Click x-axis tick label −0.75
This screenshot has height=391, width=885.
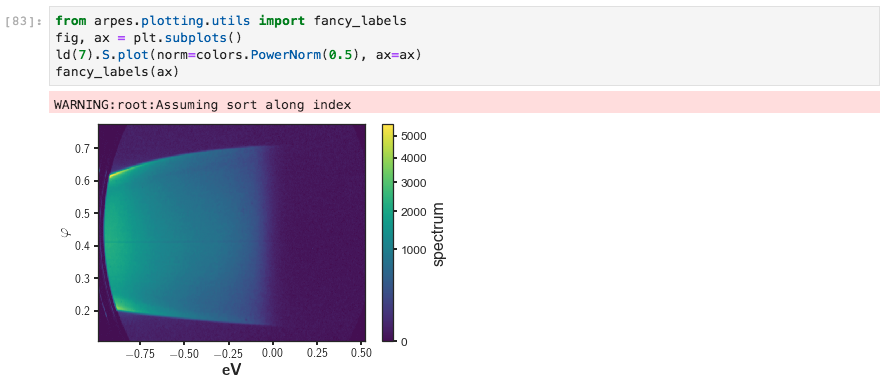pyautogui.click(x=141, y=353)
